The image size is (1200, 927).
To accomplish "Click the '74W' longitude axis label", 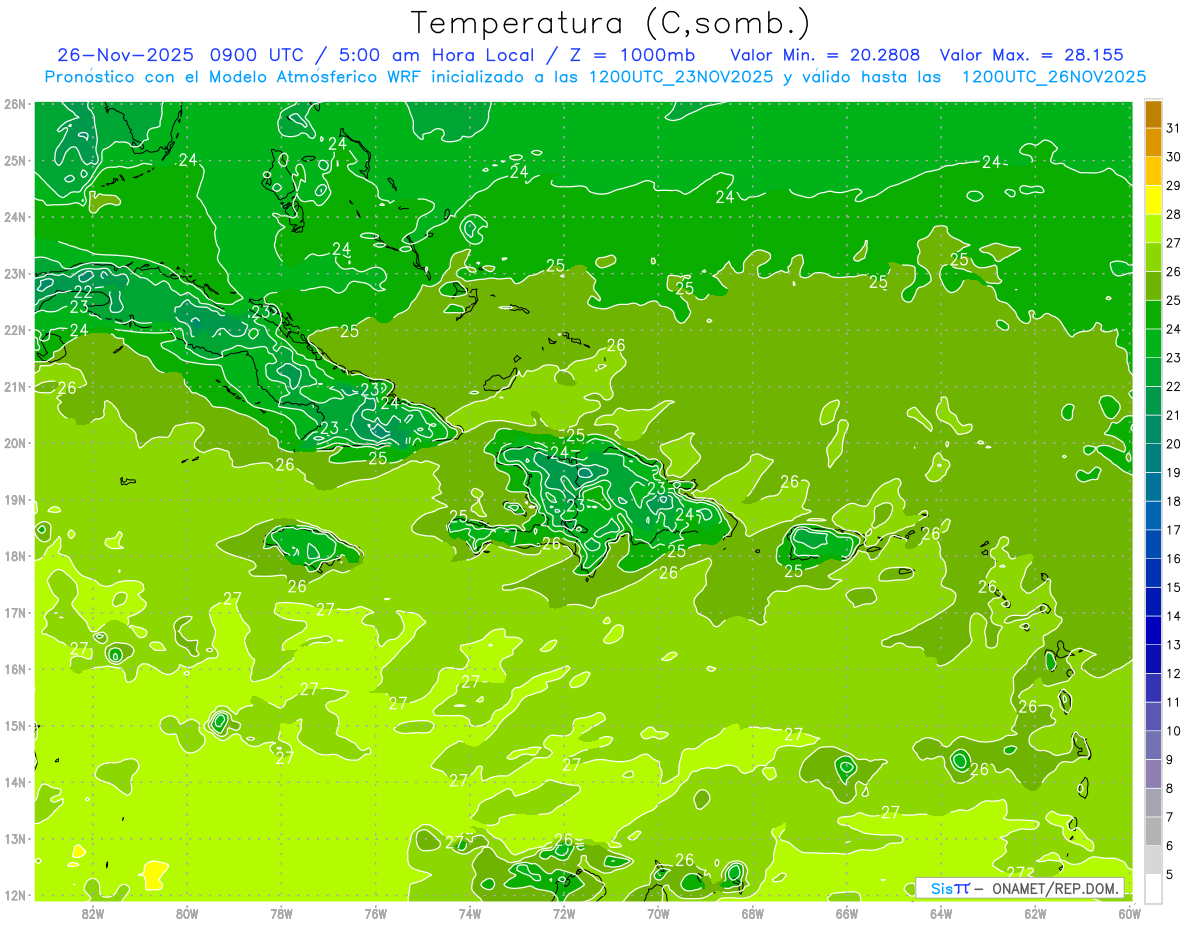I will (x=470, y=912).
